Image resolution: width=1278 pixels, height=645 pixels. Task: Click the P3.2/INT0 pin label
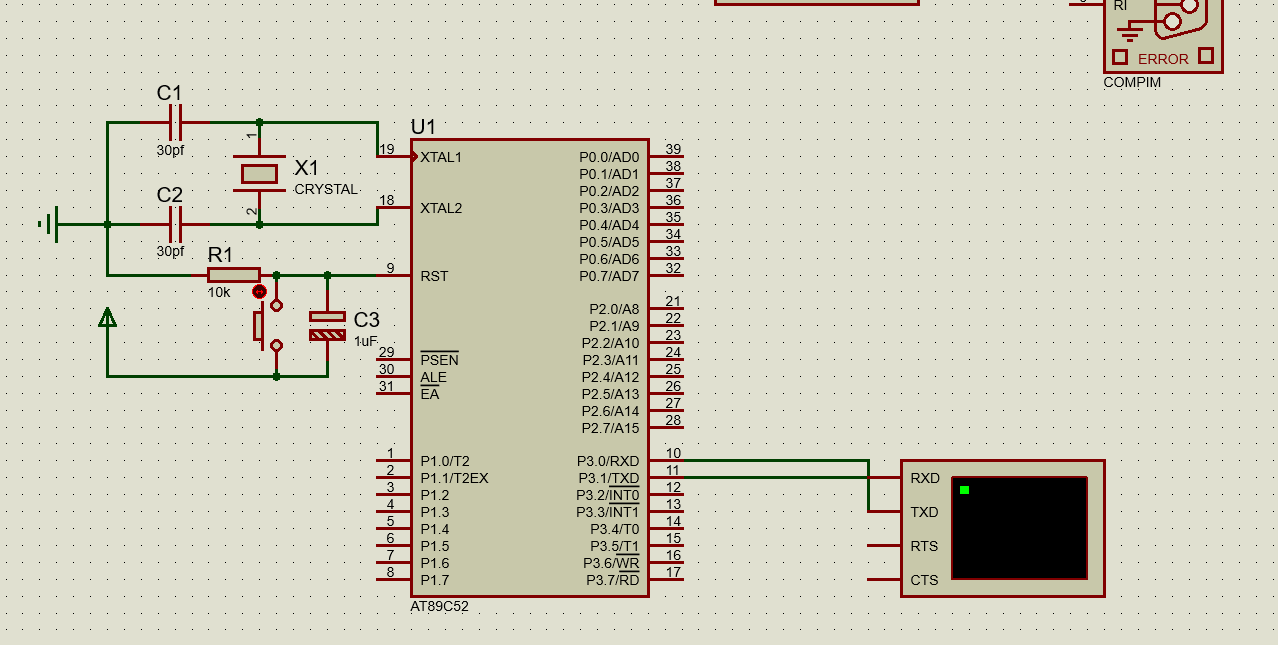point(608,495)
